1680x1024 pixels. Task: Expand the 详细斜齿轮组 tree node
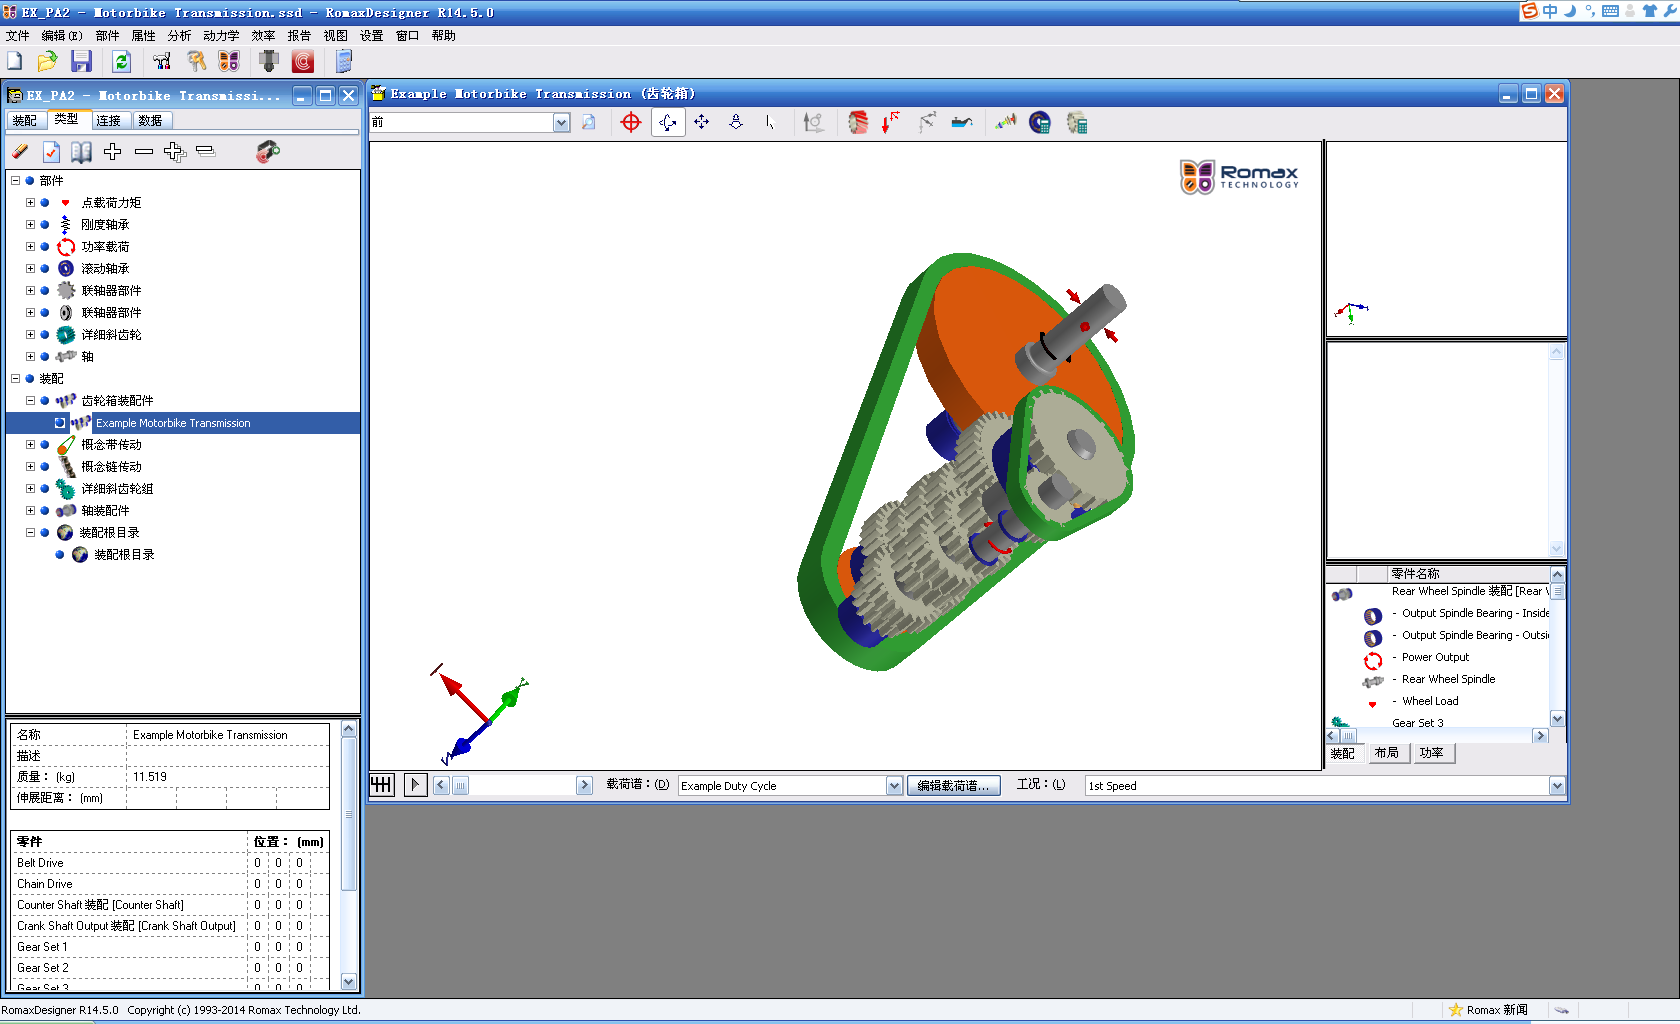30,489
